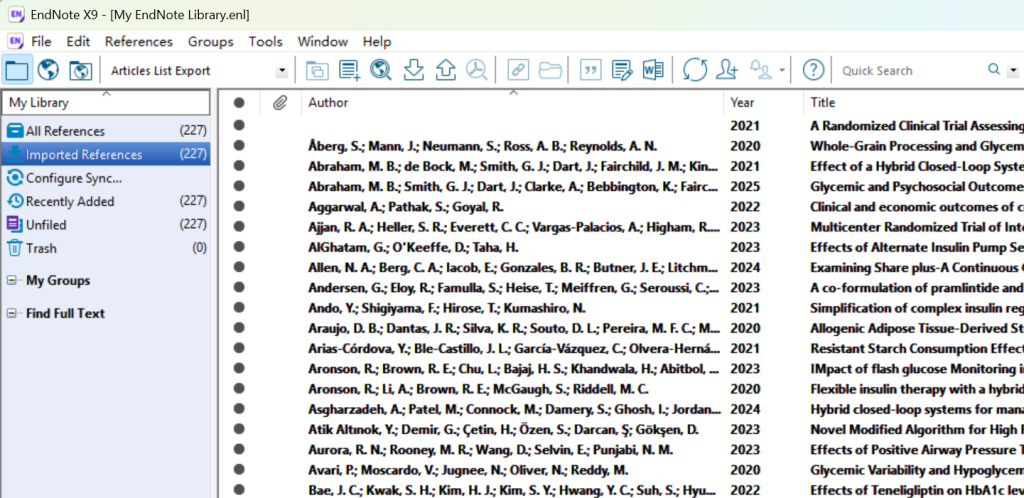
Task: Click the Import download arrow icon
Action: pyautogui.click(x=413, y=70)
